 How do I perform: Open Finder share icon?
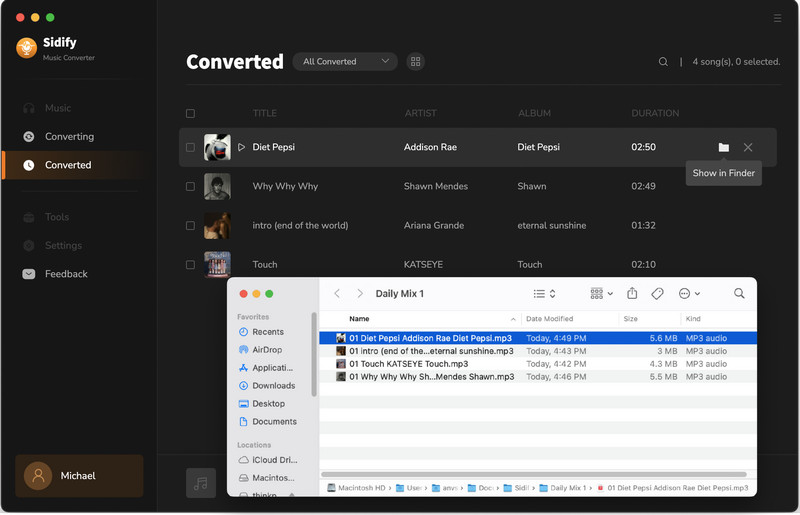[632, 293]
